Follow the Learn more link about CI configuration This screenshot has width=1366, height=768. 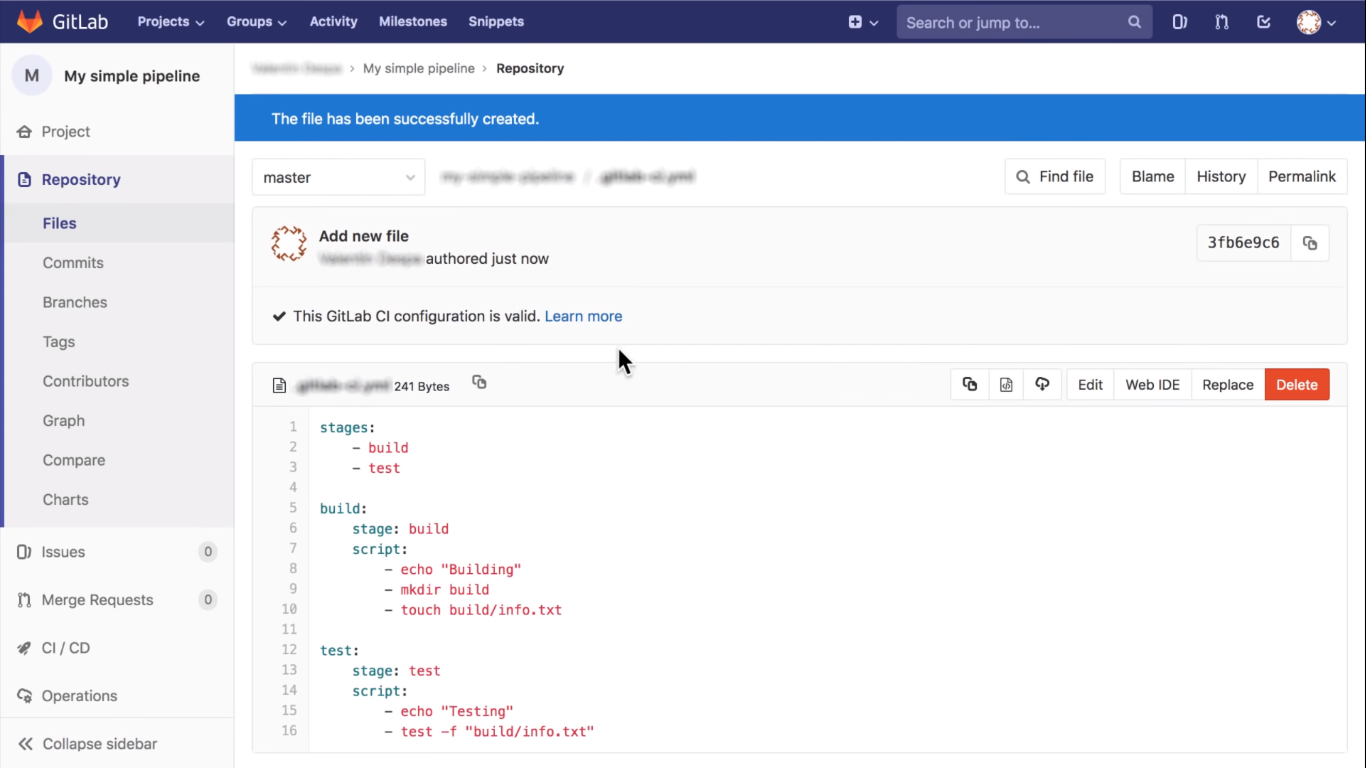583,316
